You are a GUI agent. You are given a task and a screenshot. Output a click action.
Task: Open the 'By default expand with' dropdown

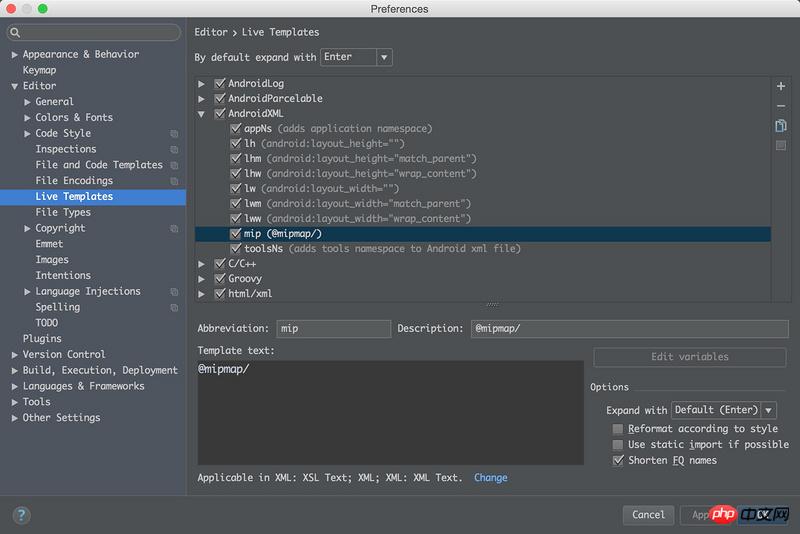357,57
